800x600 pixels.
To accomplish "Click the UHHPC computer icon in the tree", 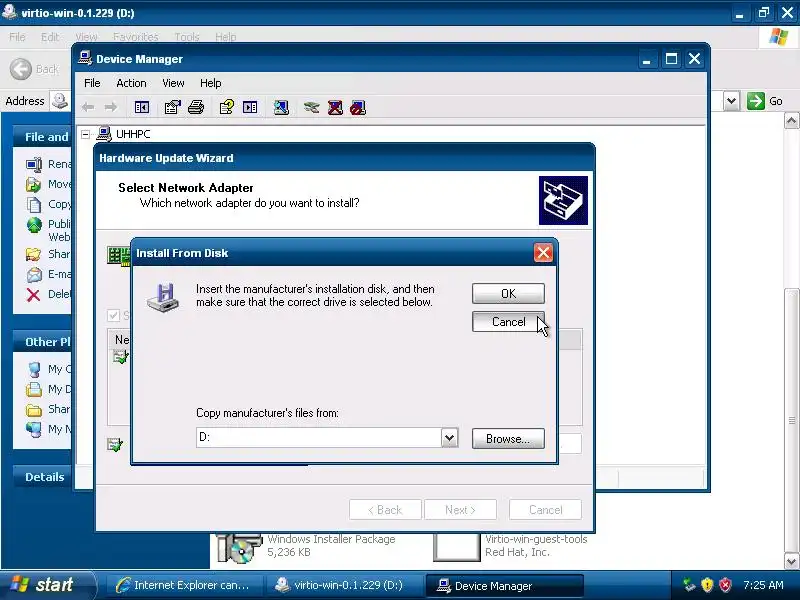I will coord(104,134).
